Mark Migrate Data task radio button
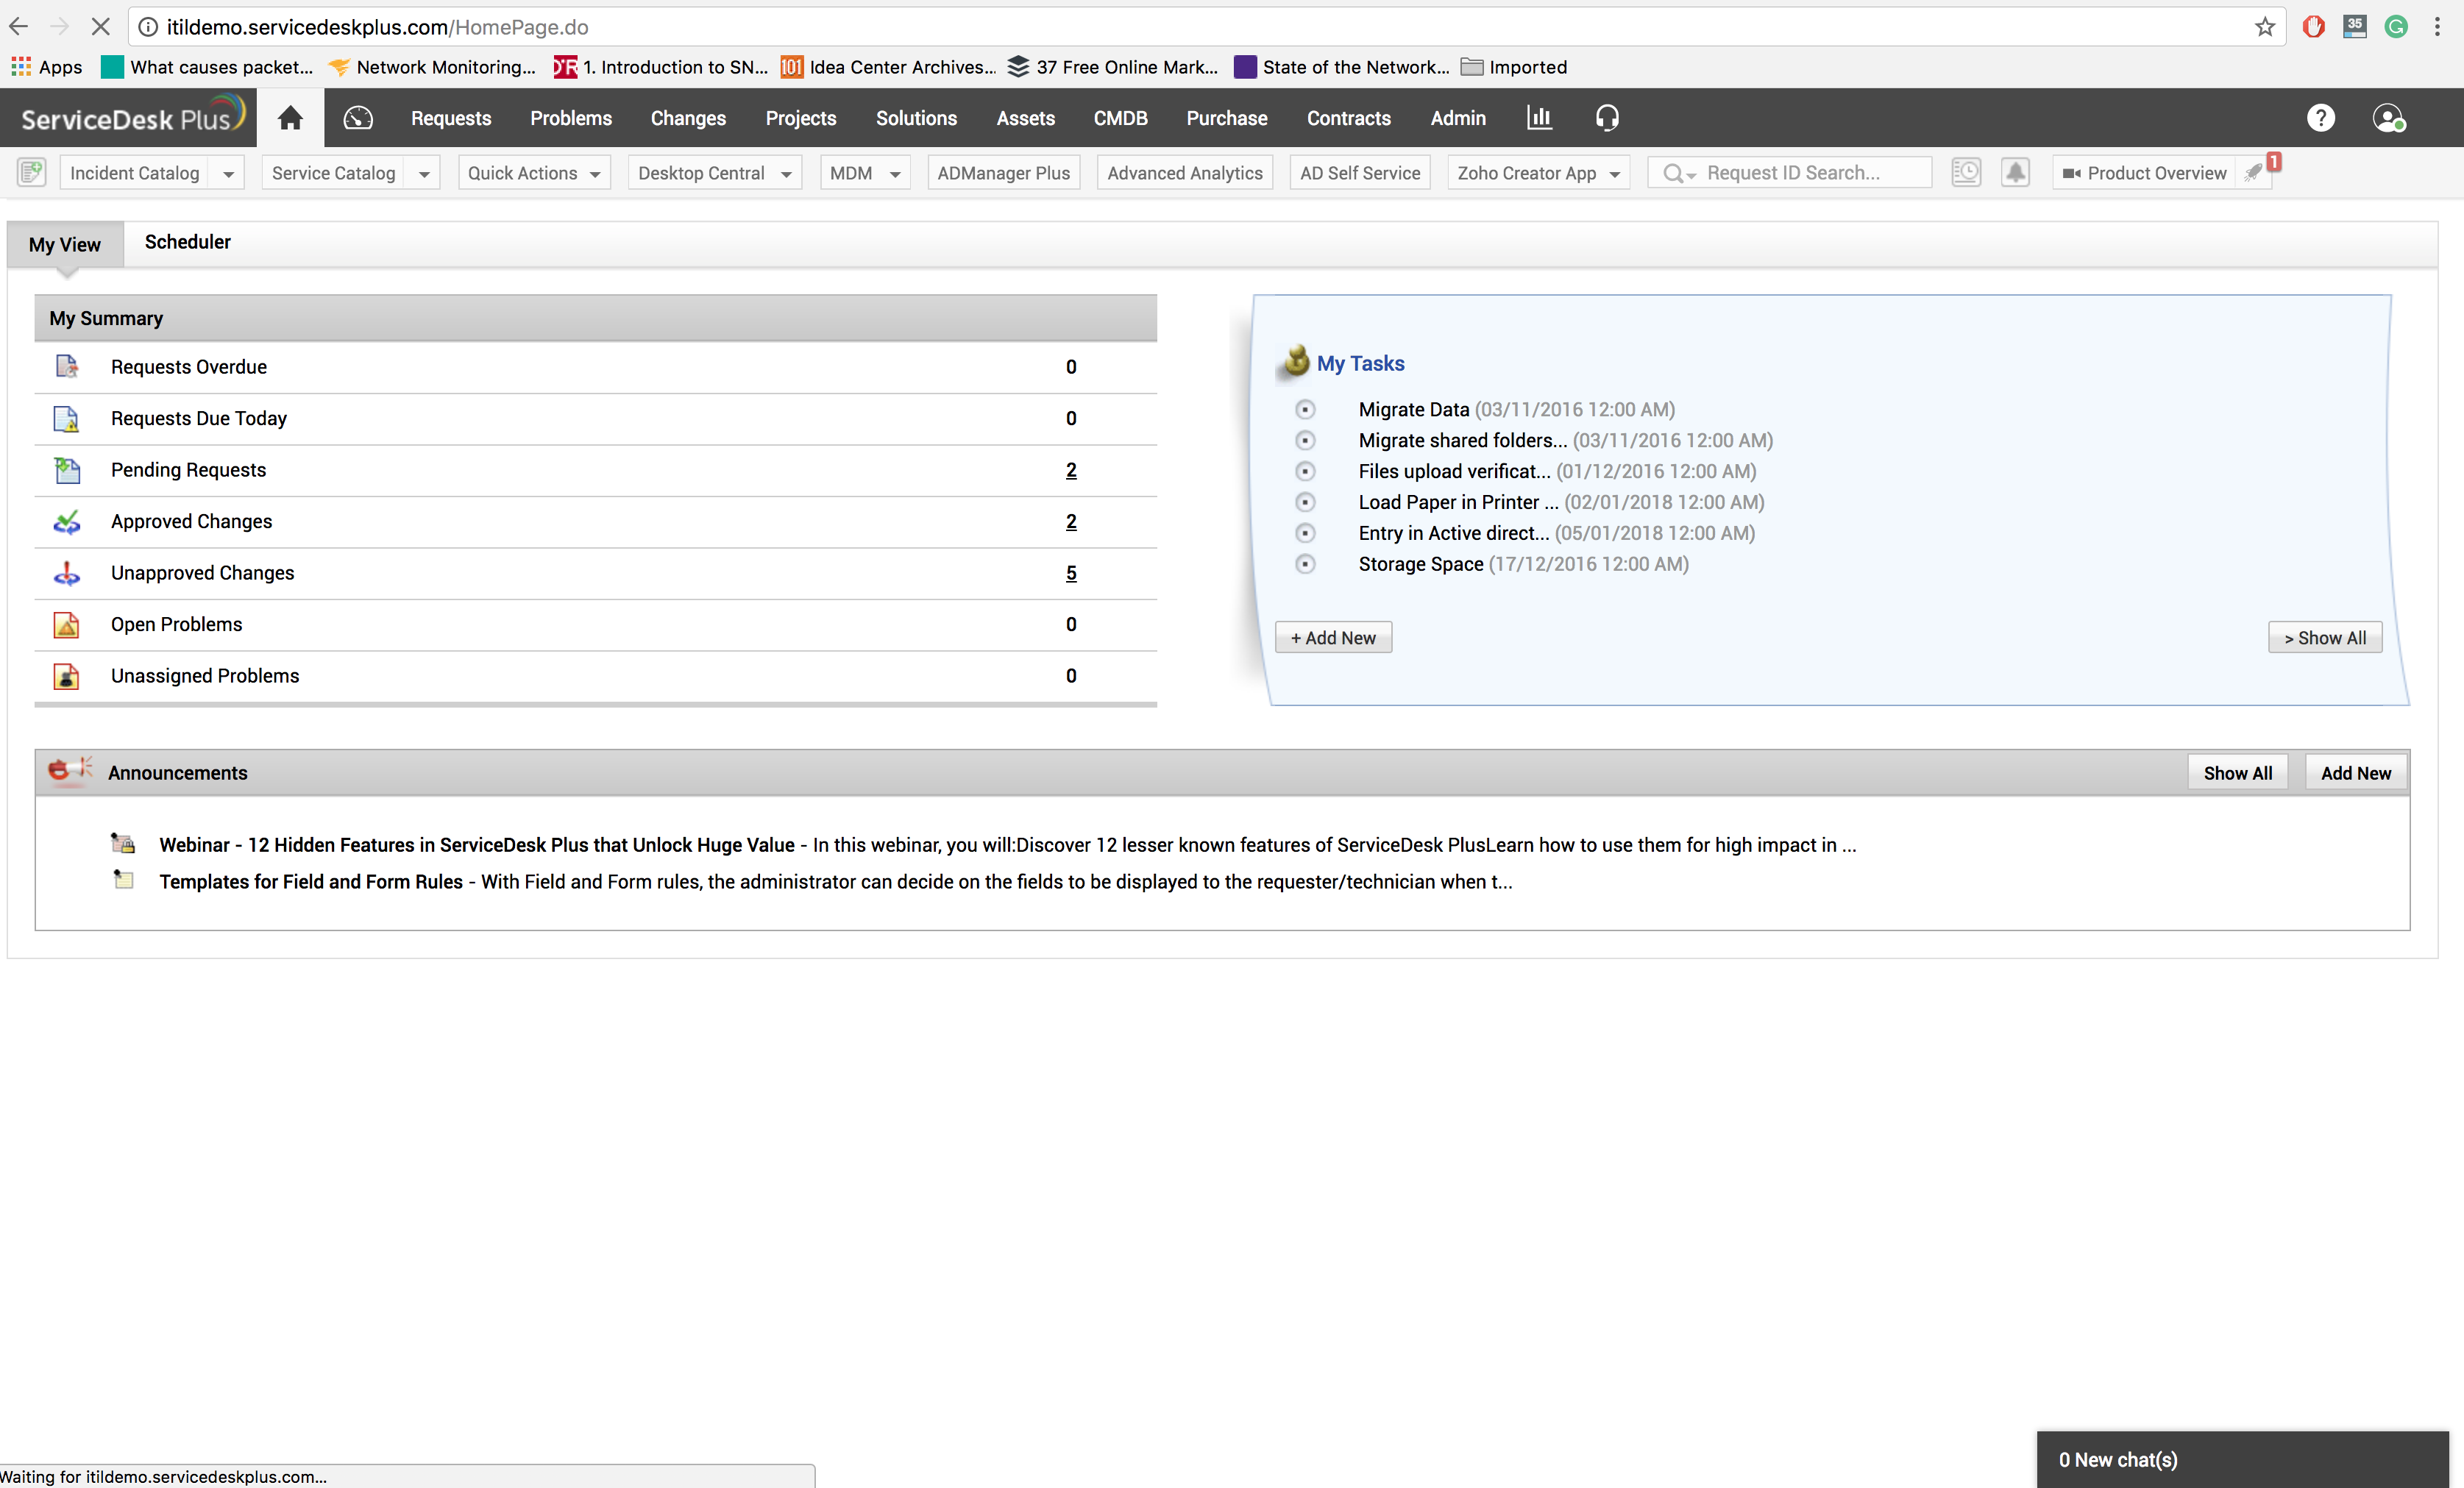2464x1488 pixels. click(1305, 409)
